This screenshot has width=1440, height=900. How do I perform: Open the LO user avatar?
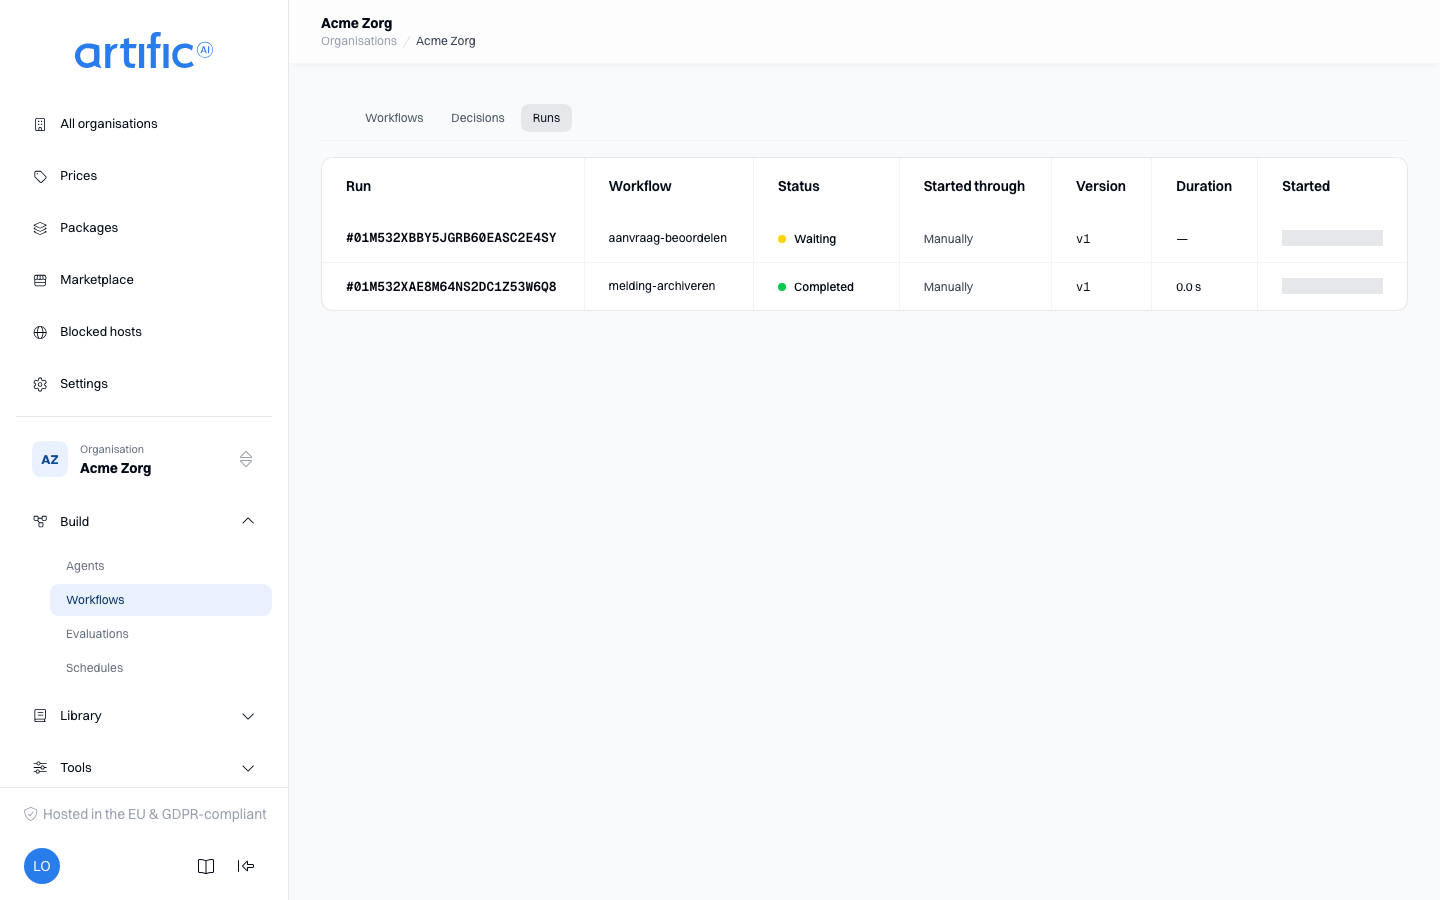click(x=42, y=866)
